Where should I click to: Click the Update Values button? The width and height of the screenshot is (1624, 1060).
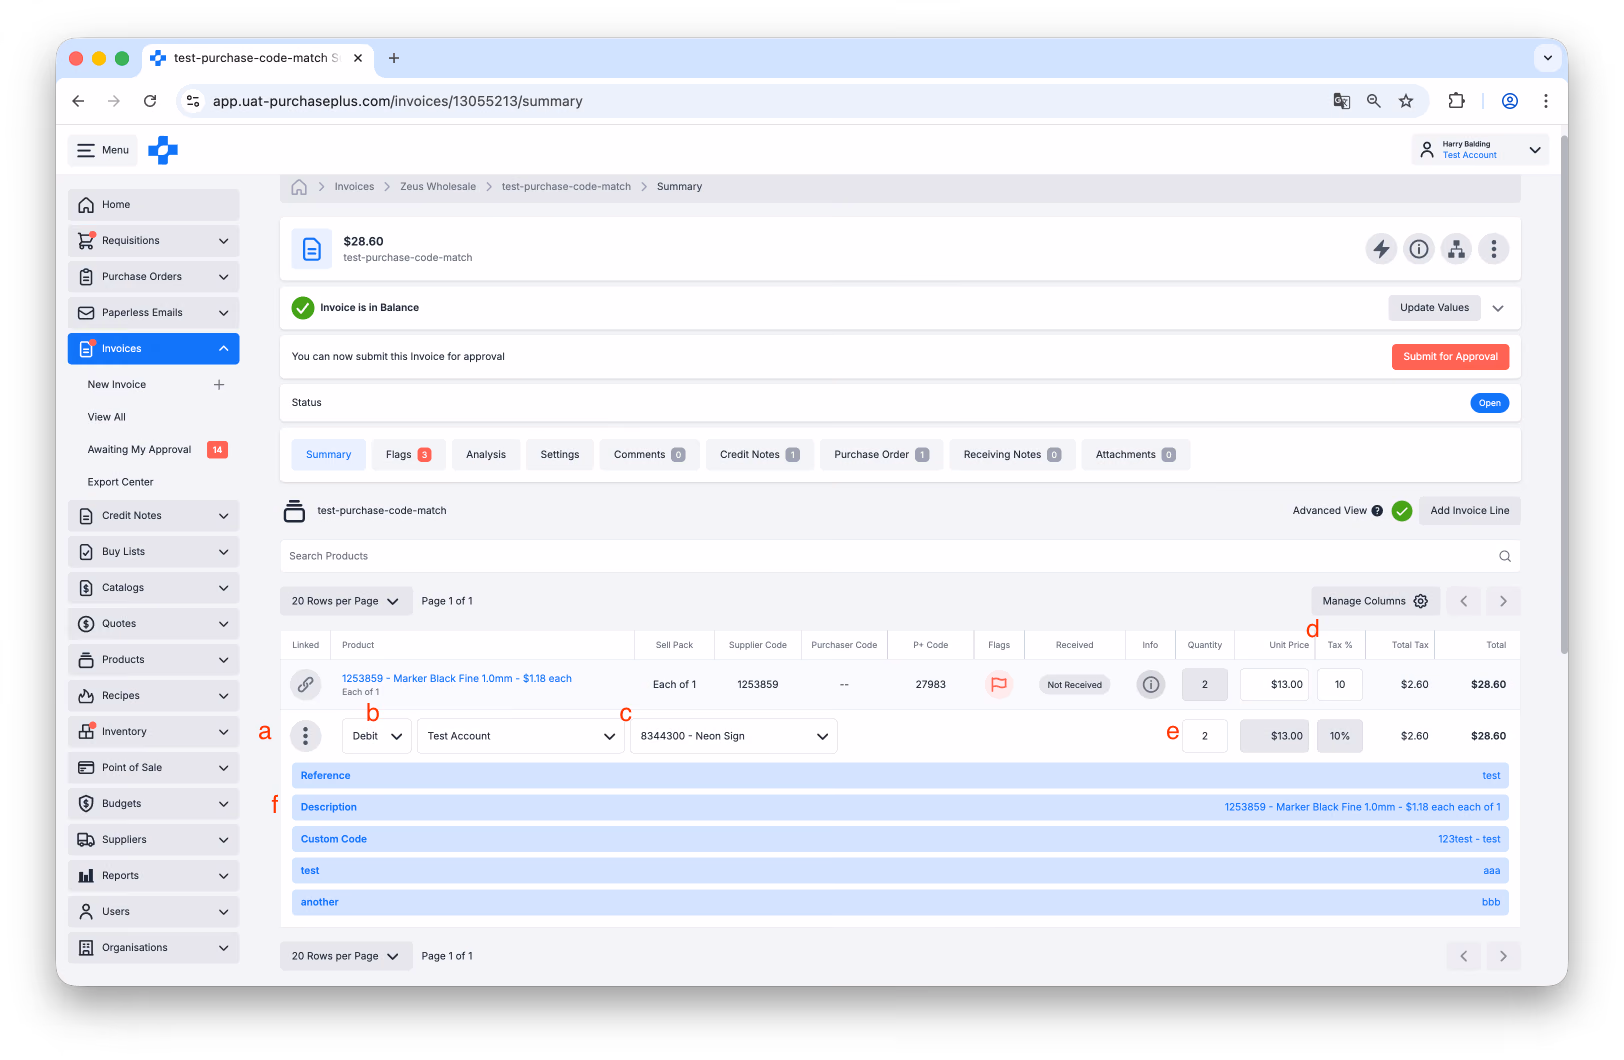[x=1434, y=308]
